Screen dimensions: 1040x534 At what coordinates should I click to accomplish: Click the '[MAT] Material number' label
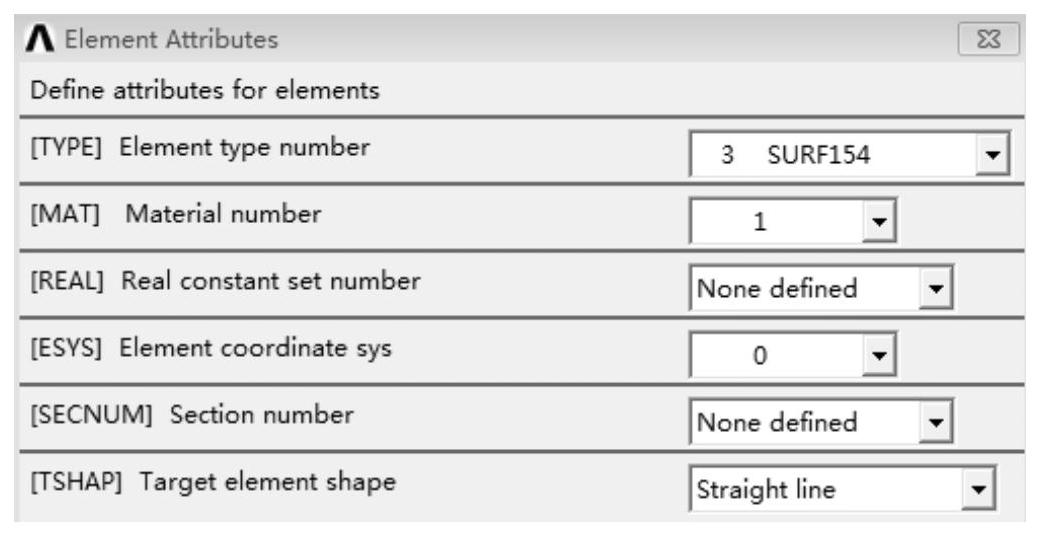(x=171, y=214)
